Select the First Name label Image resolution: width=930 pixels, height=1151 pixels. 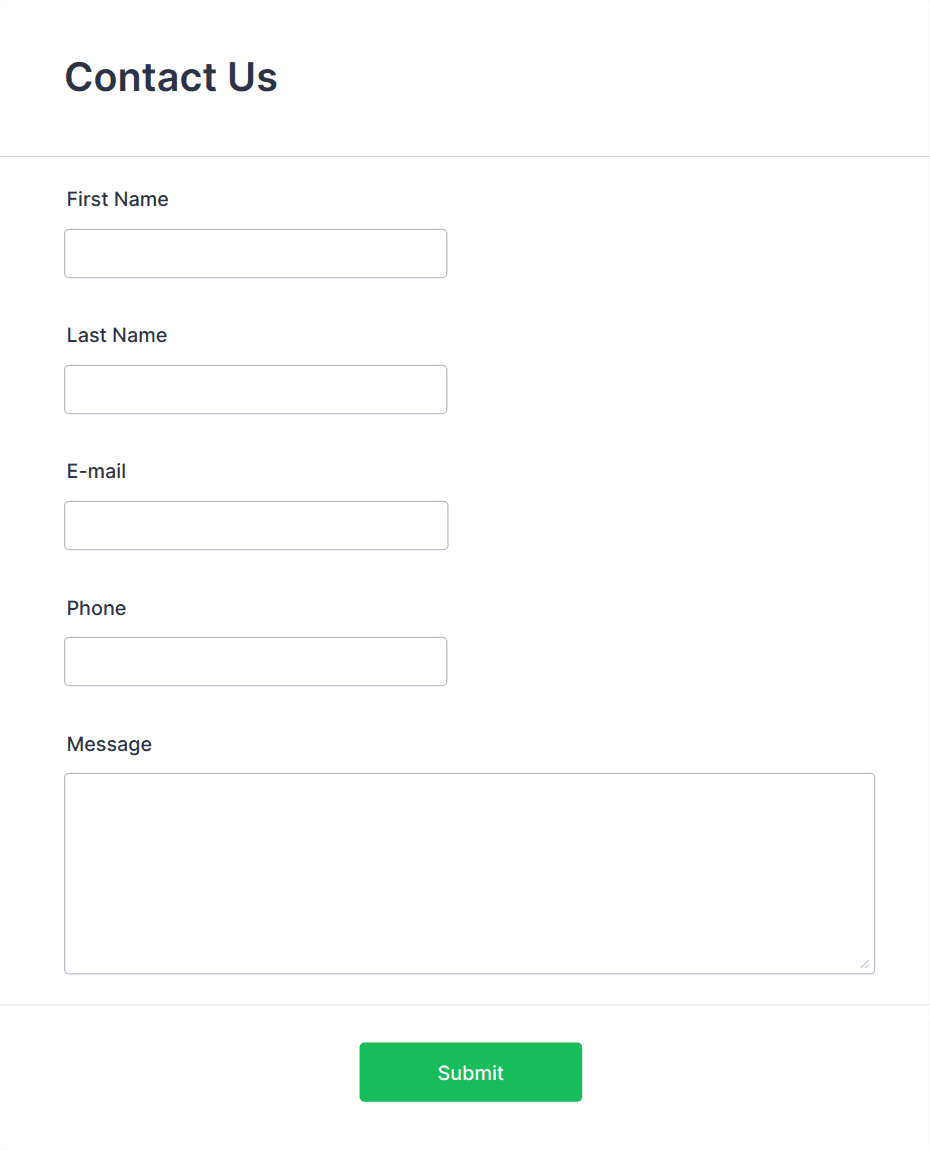click(117, 199)
